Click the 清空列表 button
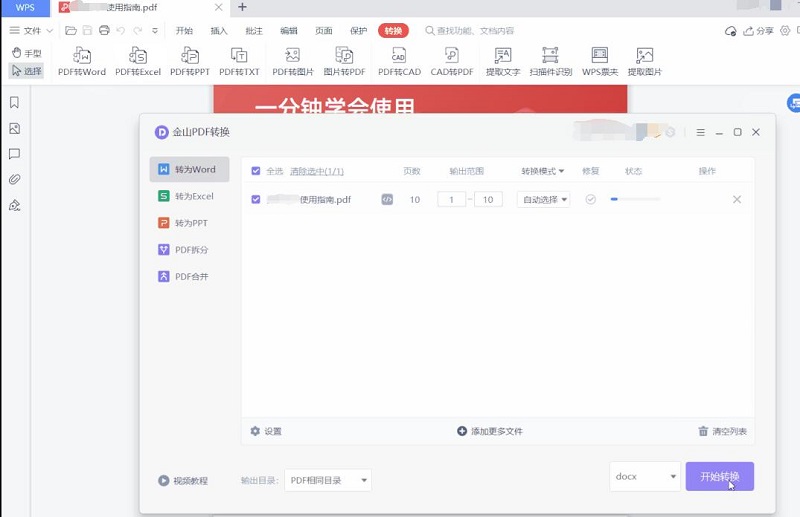The image size is (800, 517). tap(722, 431)
